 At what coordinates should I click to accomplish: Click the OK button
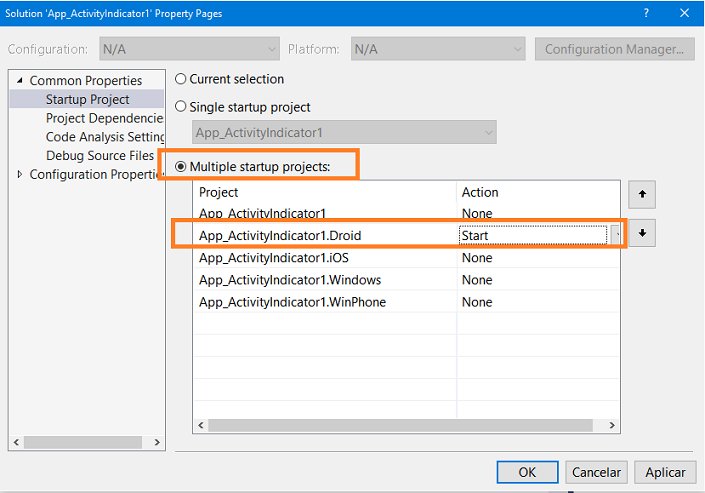(527, 472)
